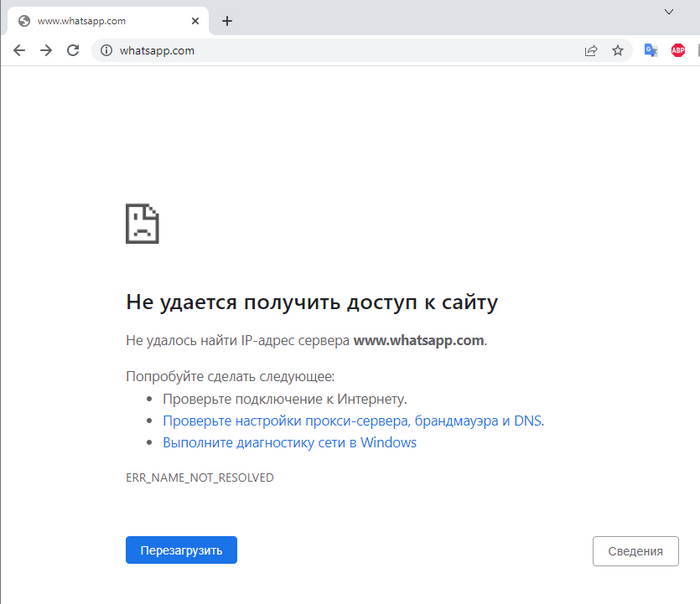
Task: Expand the tab search dropdown chevron
Action: (x=669, y=11)
